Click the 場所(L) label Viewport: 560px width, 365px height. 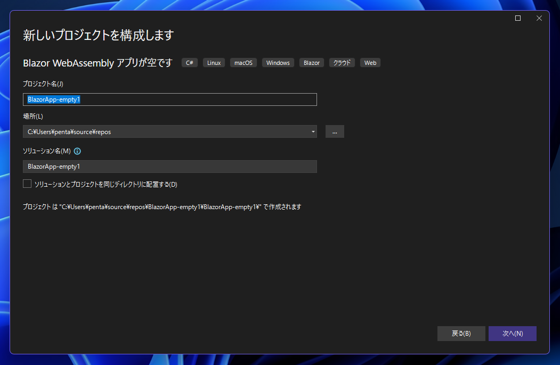point(33,116)
